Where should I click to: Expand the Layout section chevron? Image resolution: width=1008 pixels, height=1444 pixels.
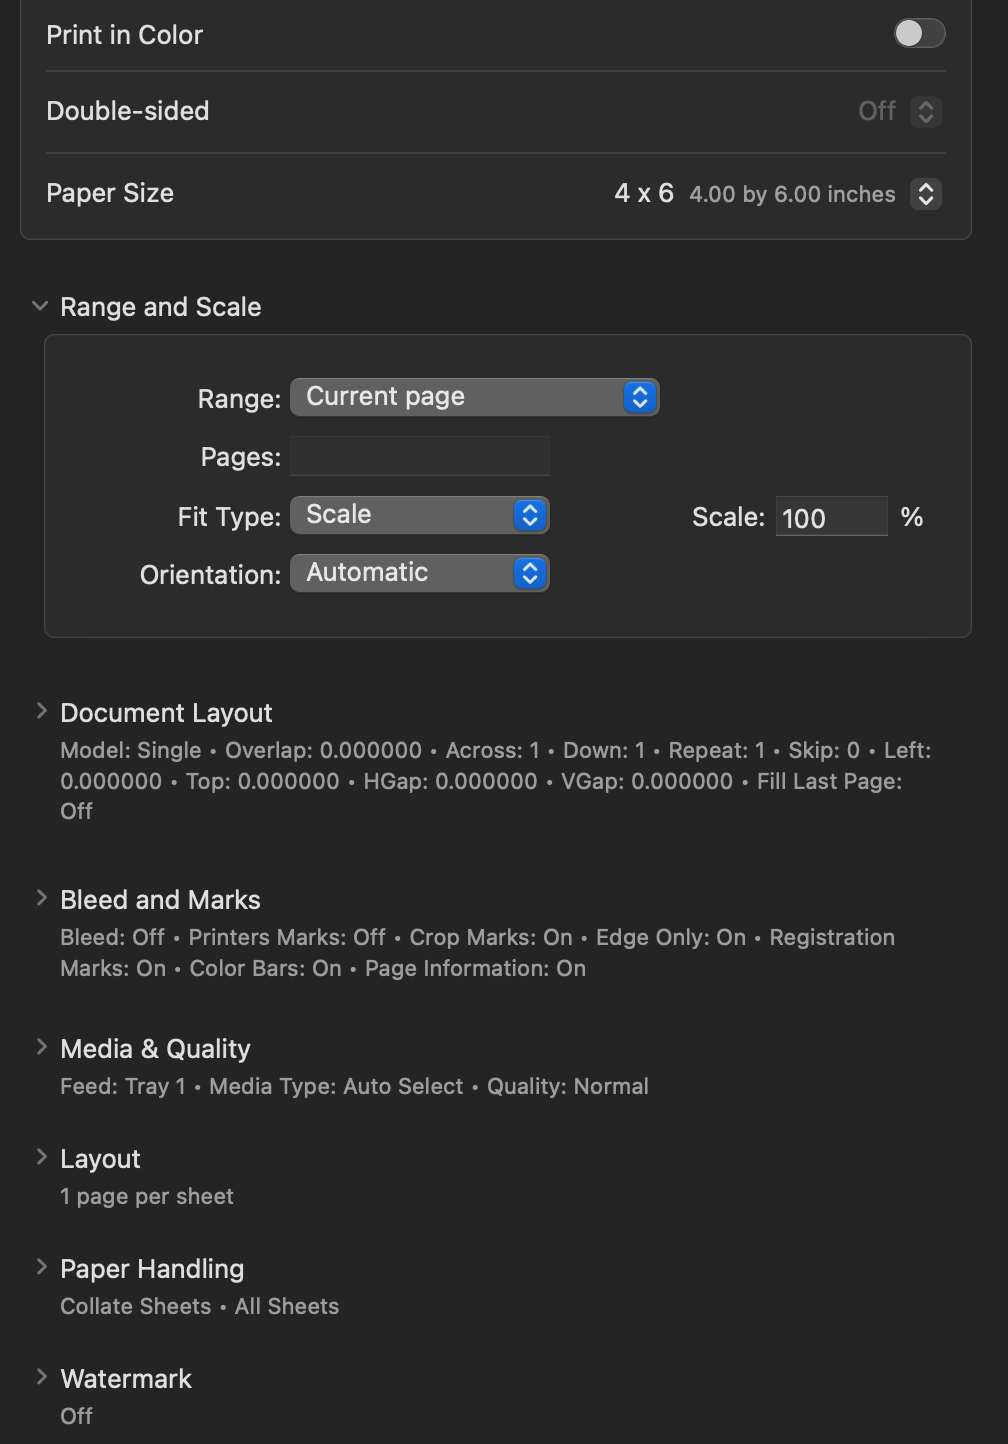point(41,1157)
